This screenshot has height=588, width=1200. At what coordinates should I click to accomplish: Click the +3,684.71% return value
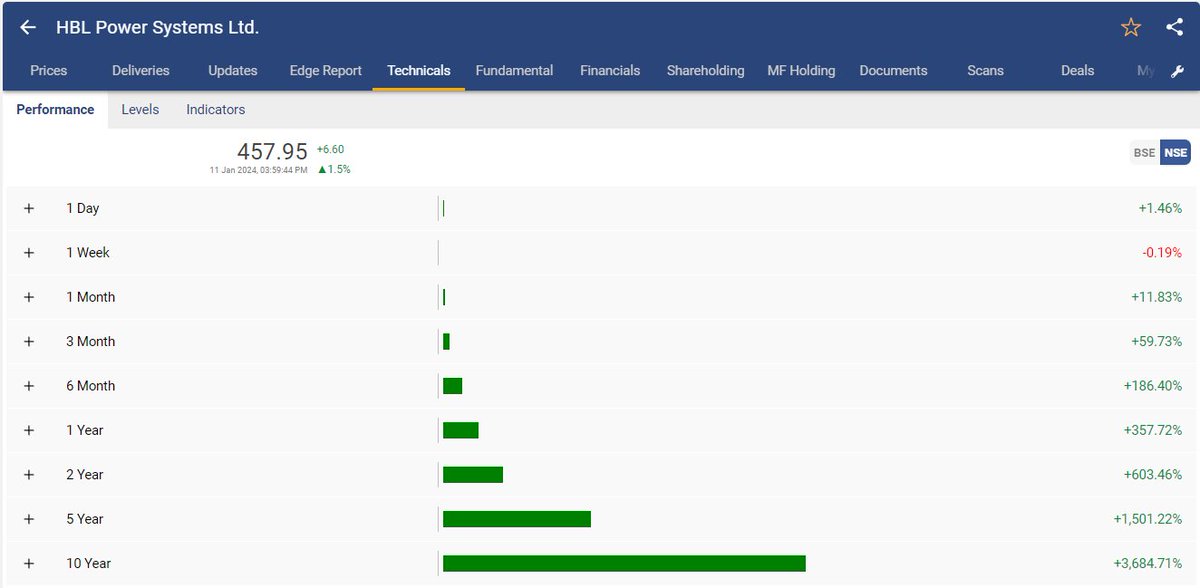(1147, 563)
